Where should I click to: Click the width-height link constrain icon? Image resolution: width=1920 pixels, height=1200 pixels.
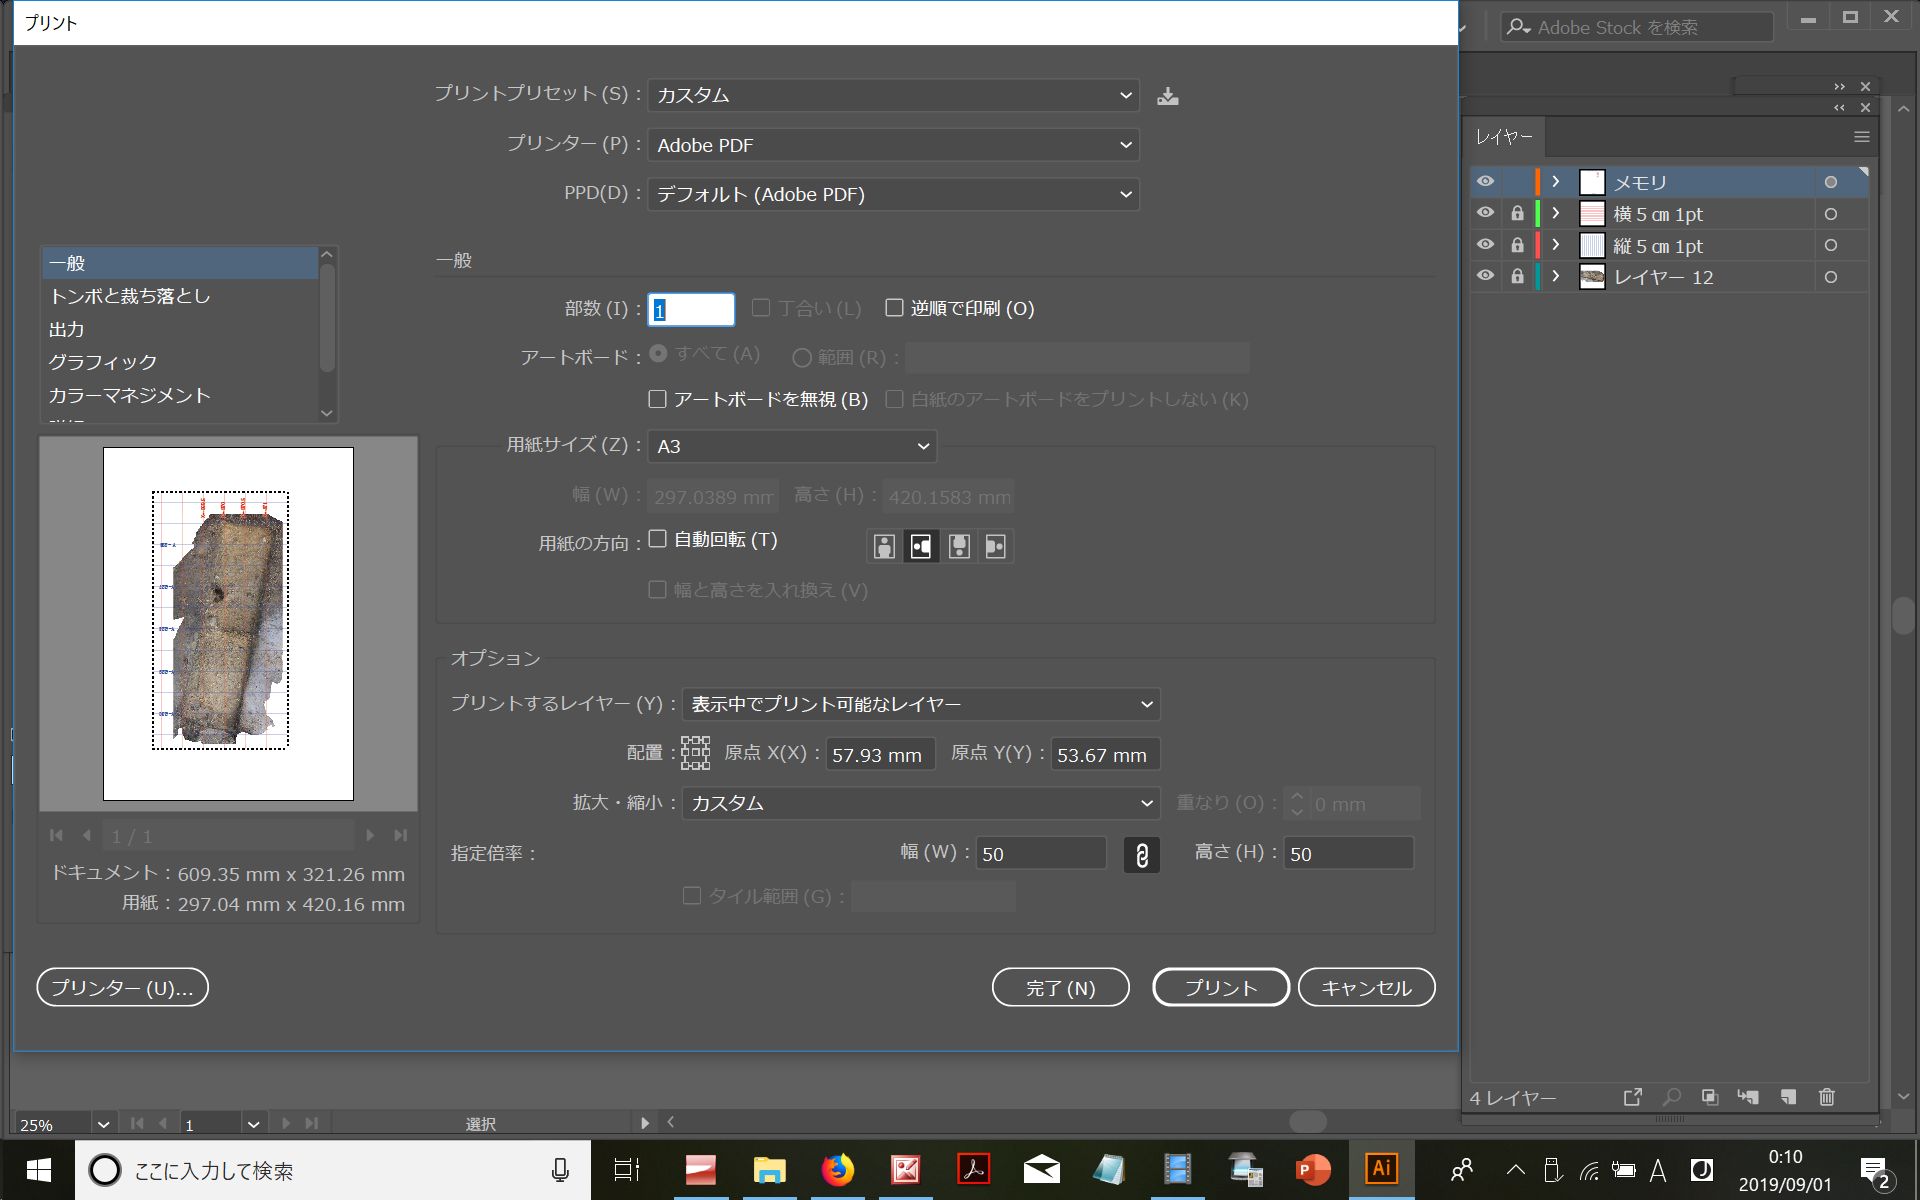pos(1141,855)
